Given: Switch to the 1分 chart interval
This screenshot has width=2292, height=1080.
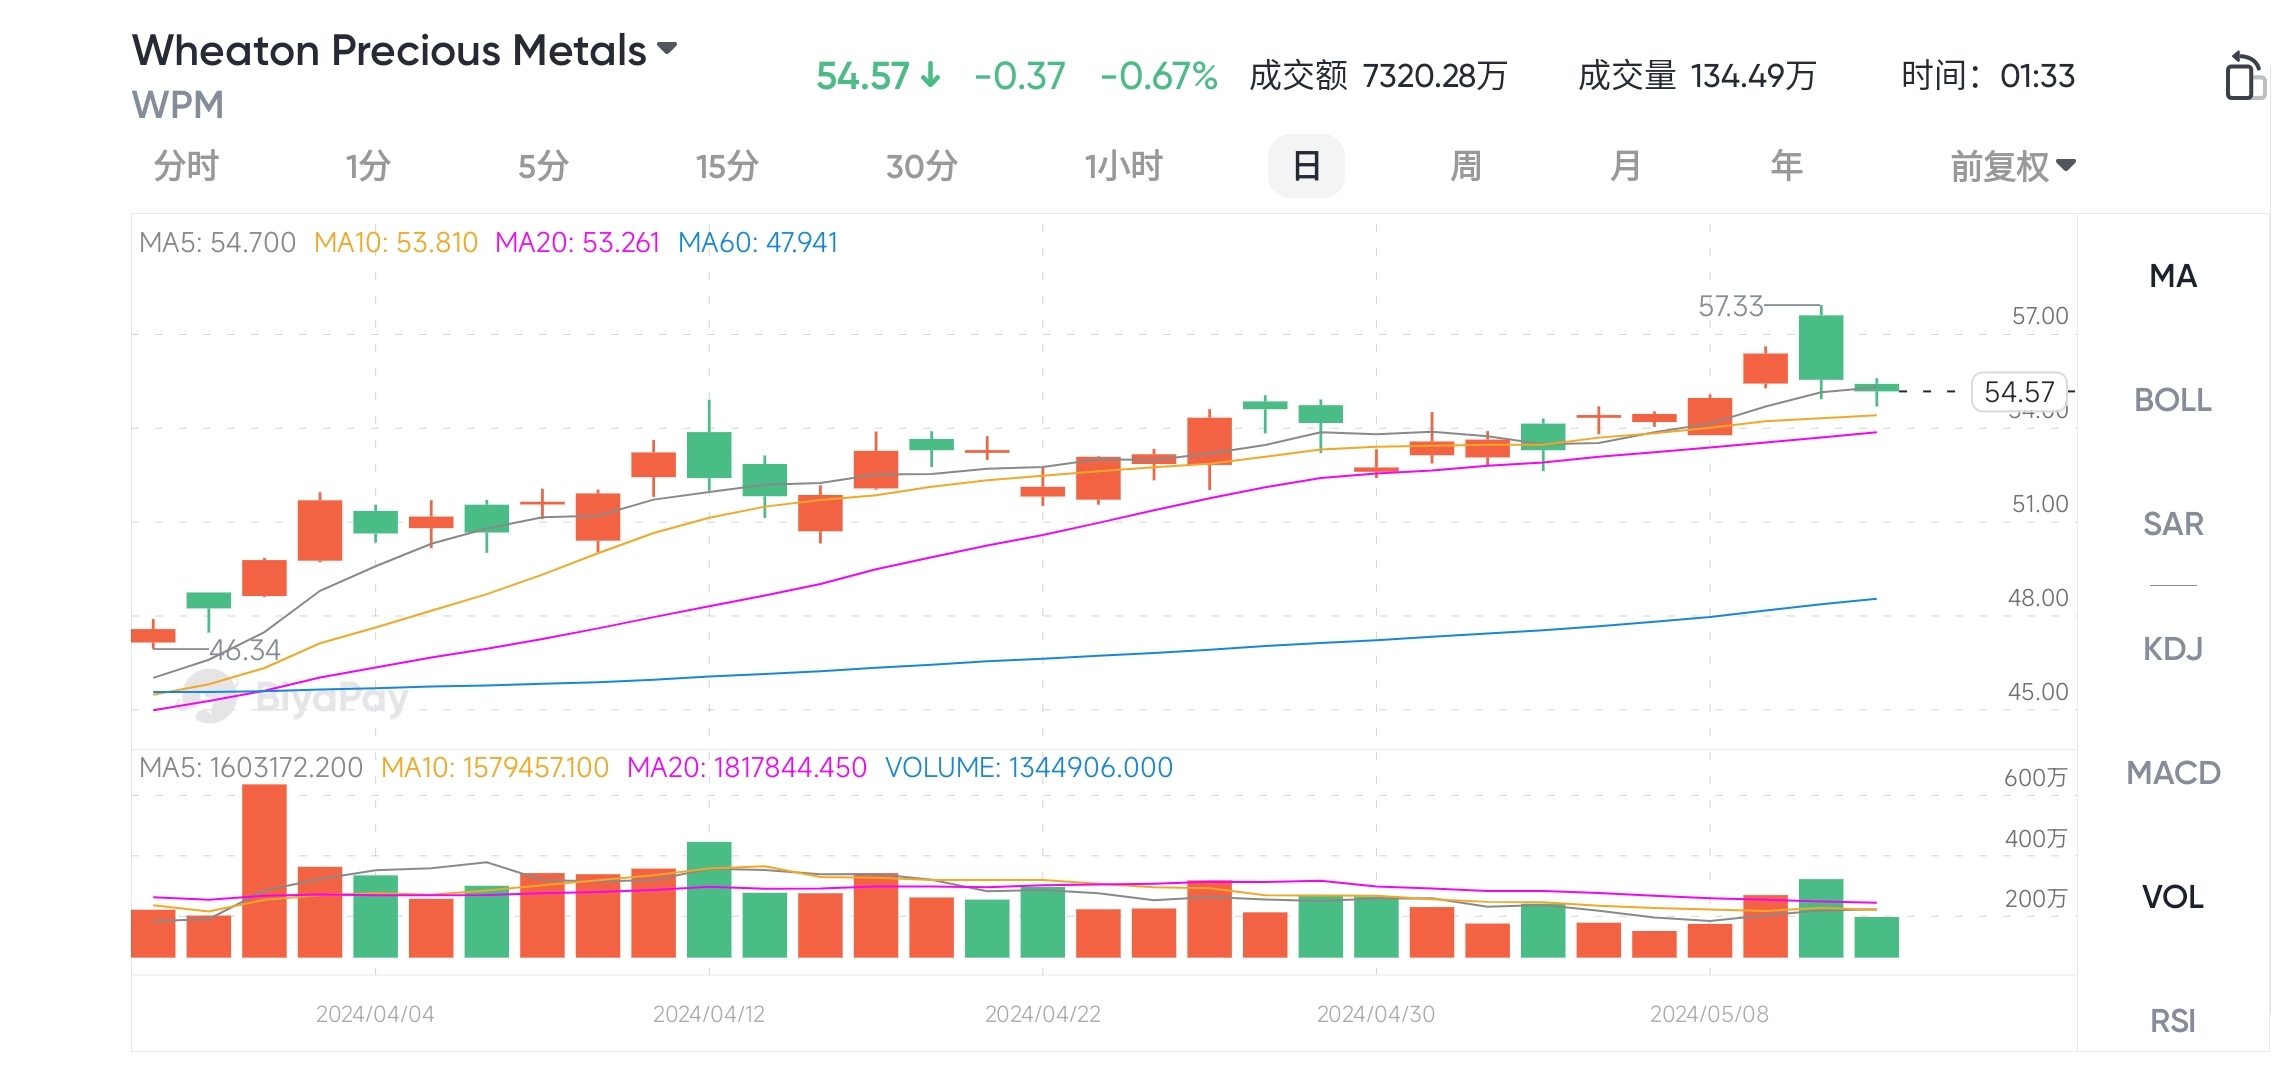Looking at the screenshot, I should 368,166.
